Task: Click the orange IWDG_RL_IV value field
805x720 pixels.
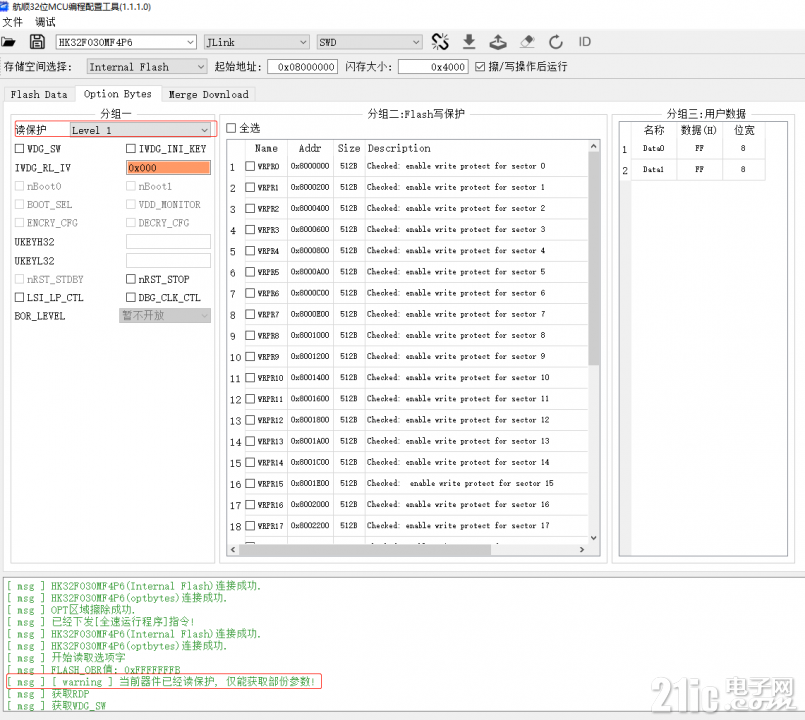Action: click(x=168, y=167)
